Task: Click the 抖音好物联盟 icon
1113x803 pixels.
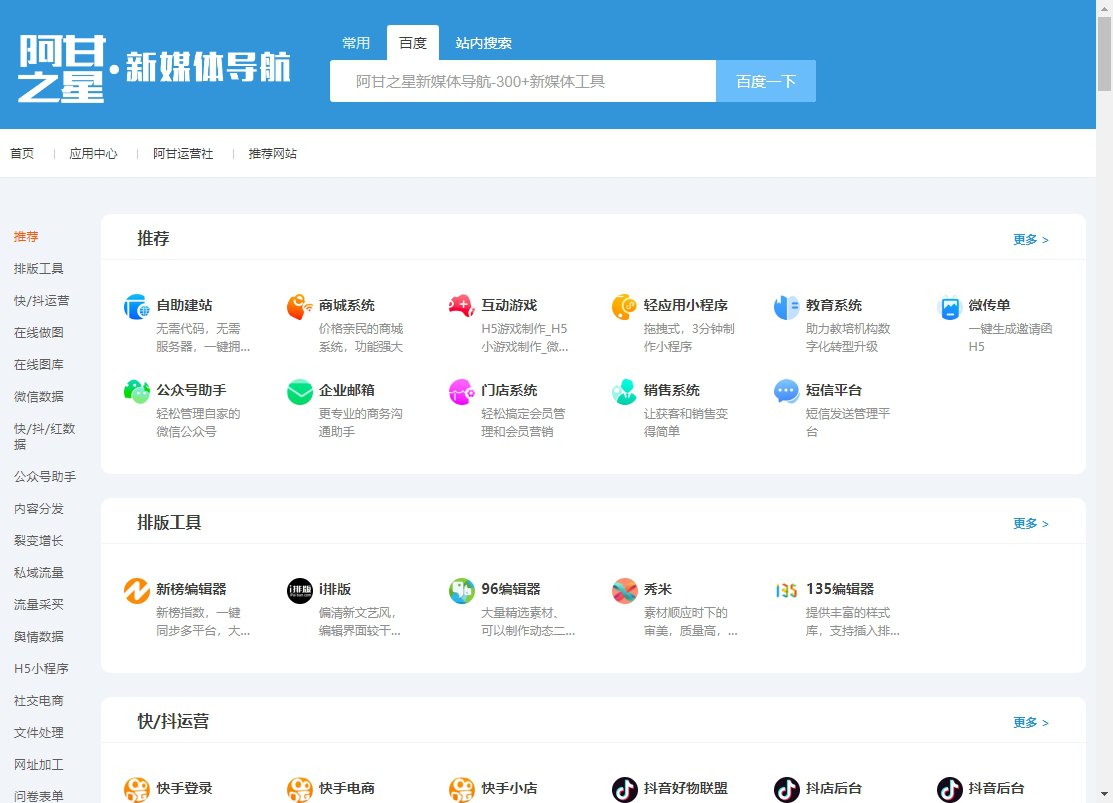Action: coord(624,790)
